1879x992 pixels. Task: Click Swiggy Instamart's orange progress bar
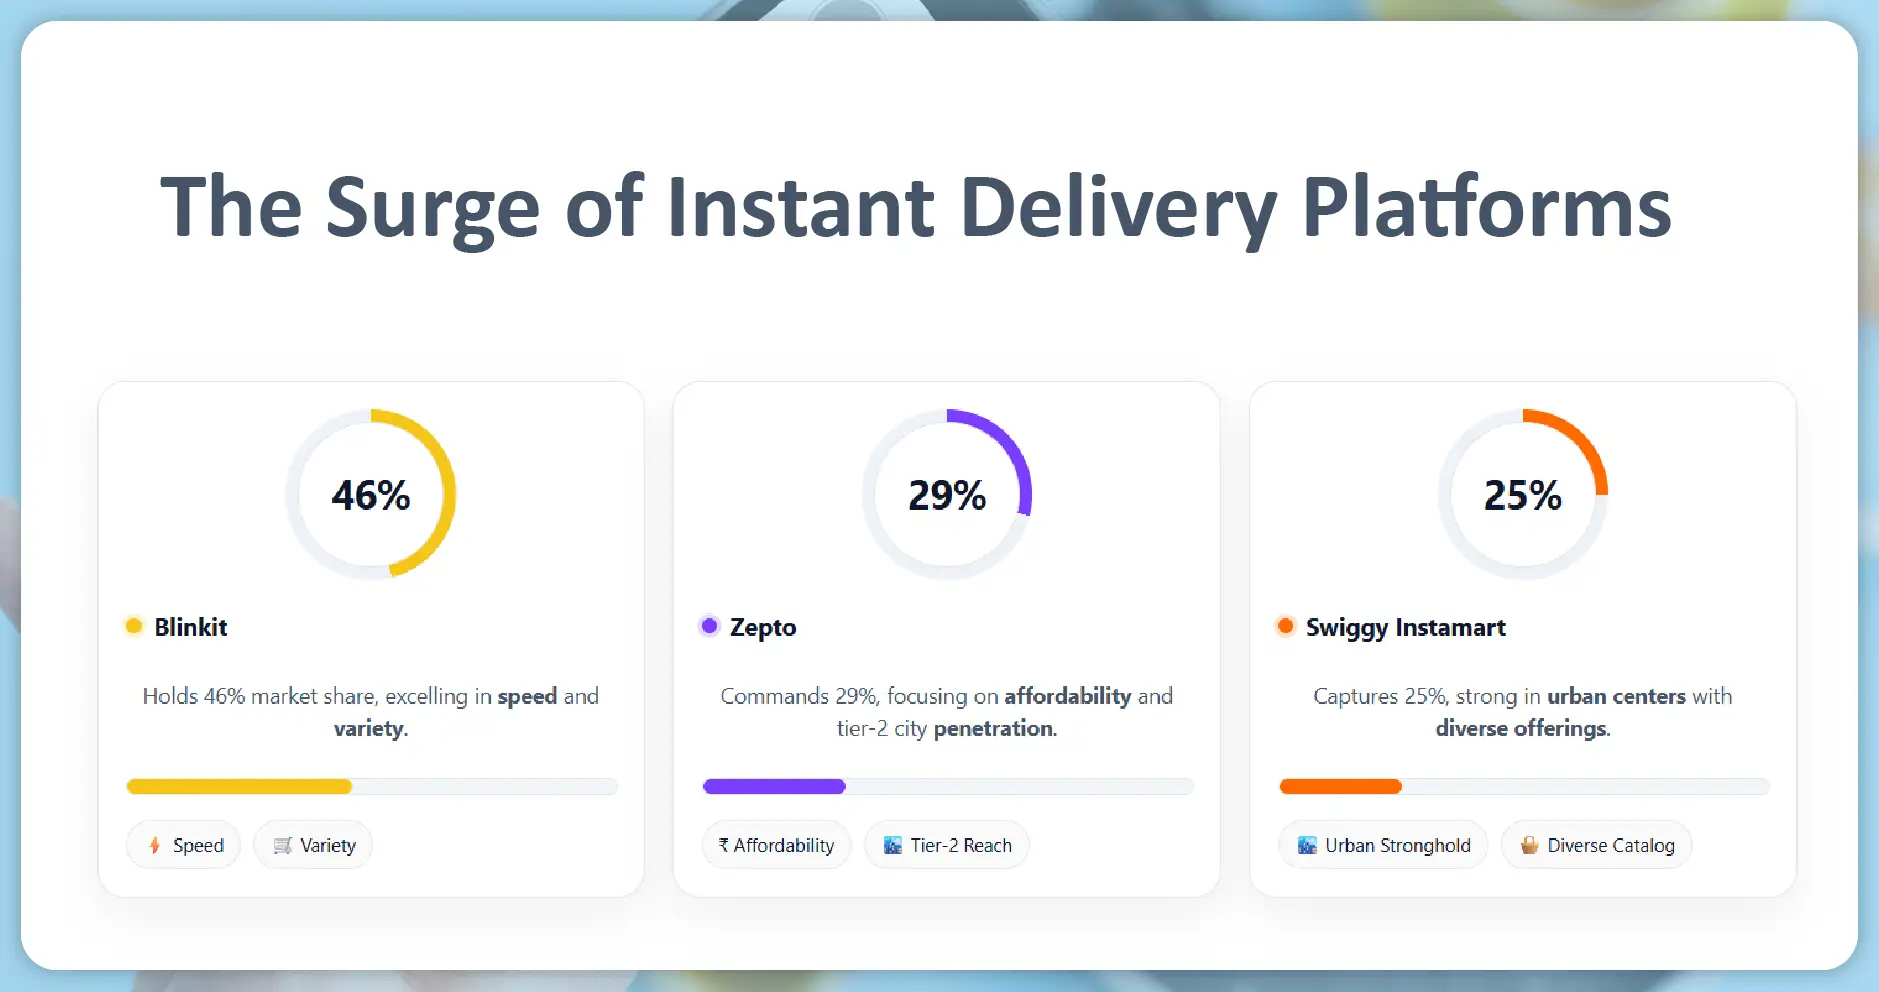pos(1340,786)
